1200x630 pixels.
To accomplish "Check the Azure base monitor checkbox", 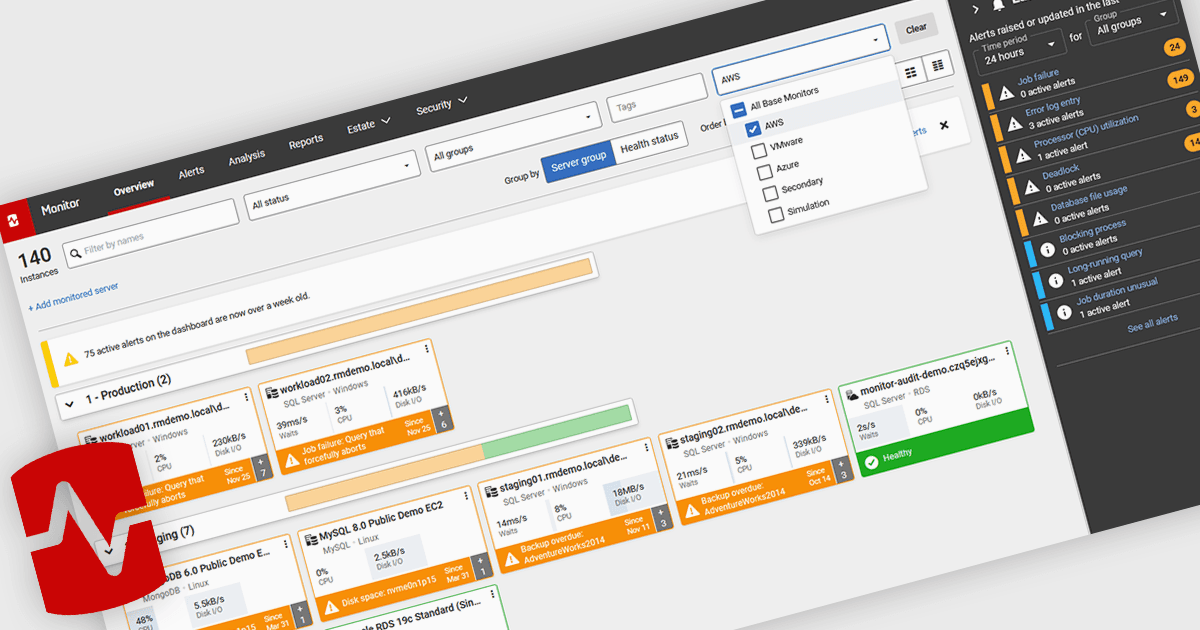I will coord(765,172).
